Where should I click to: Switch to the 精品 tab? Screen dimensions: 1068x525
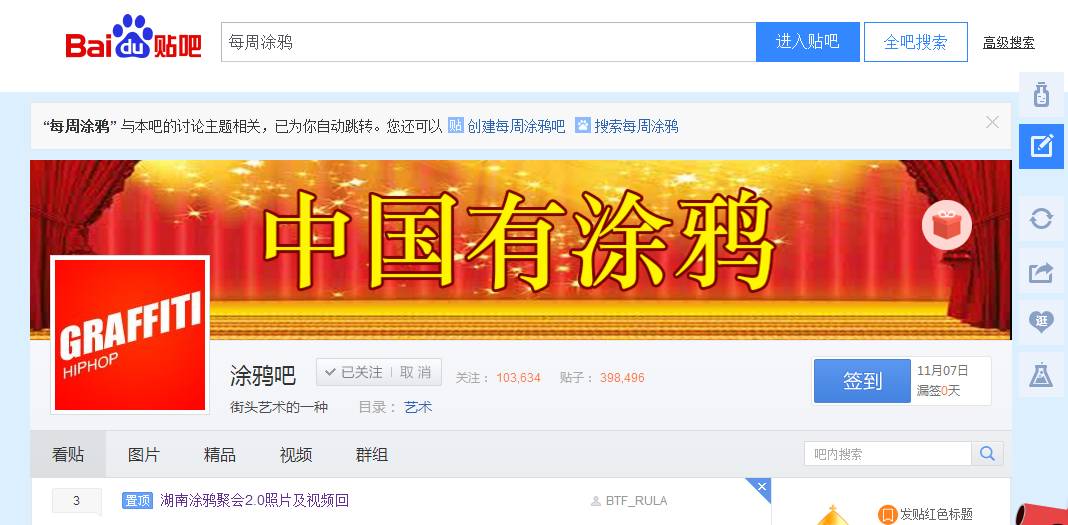(x=219, y=455)
